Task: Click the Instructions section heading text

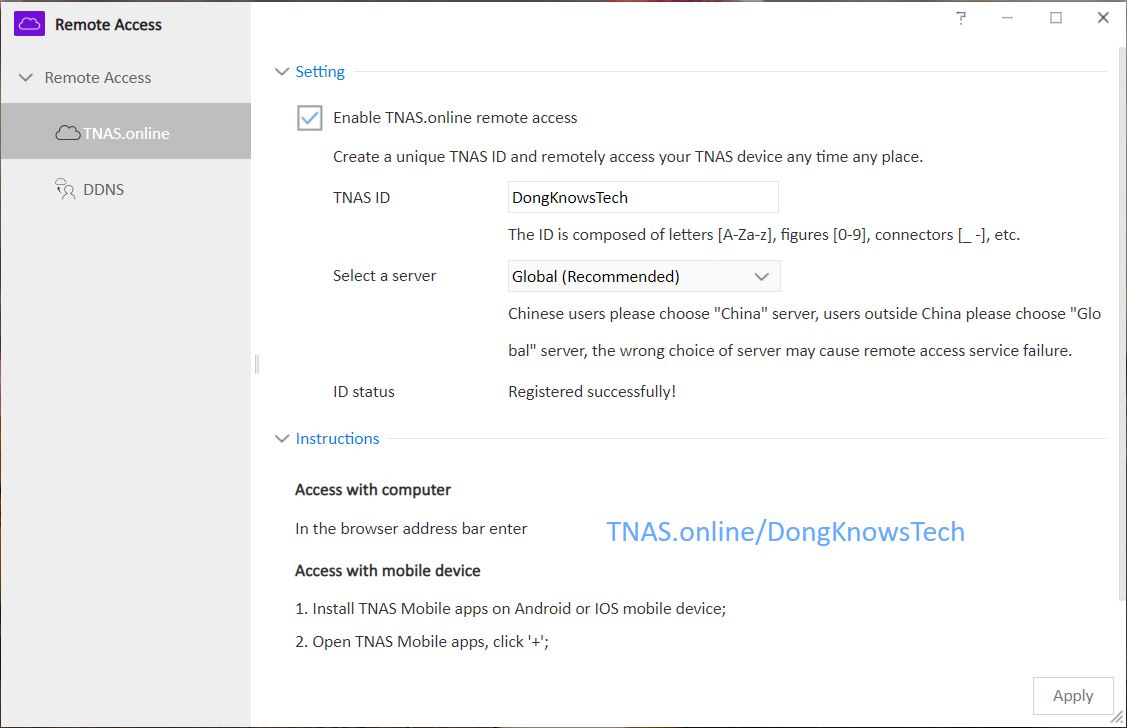Action: coord(337,439)
